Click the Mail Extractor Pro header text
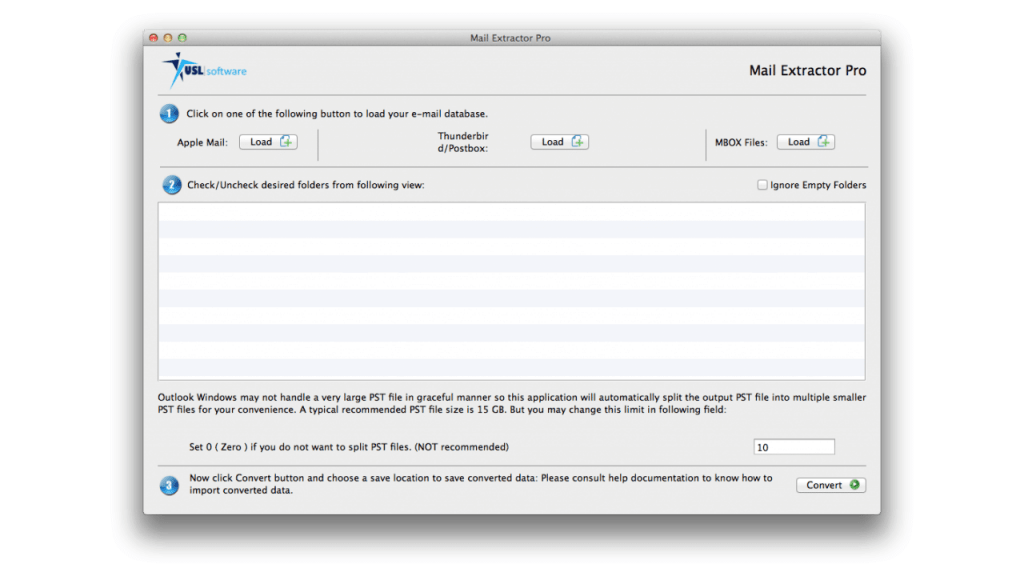Image resolution: width=1024 pixels, height=576 pixels. (807, 71)
